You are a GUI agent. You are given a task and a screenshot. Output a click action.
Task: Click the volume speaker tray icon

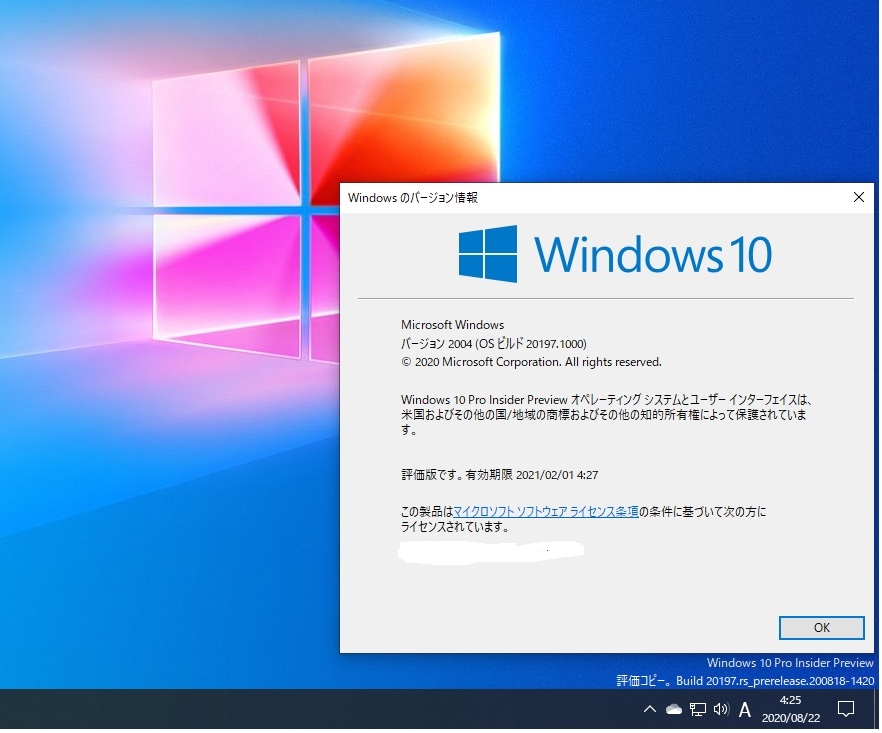pos(722,710)
